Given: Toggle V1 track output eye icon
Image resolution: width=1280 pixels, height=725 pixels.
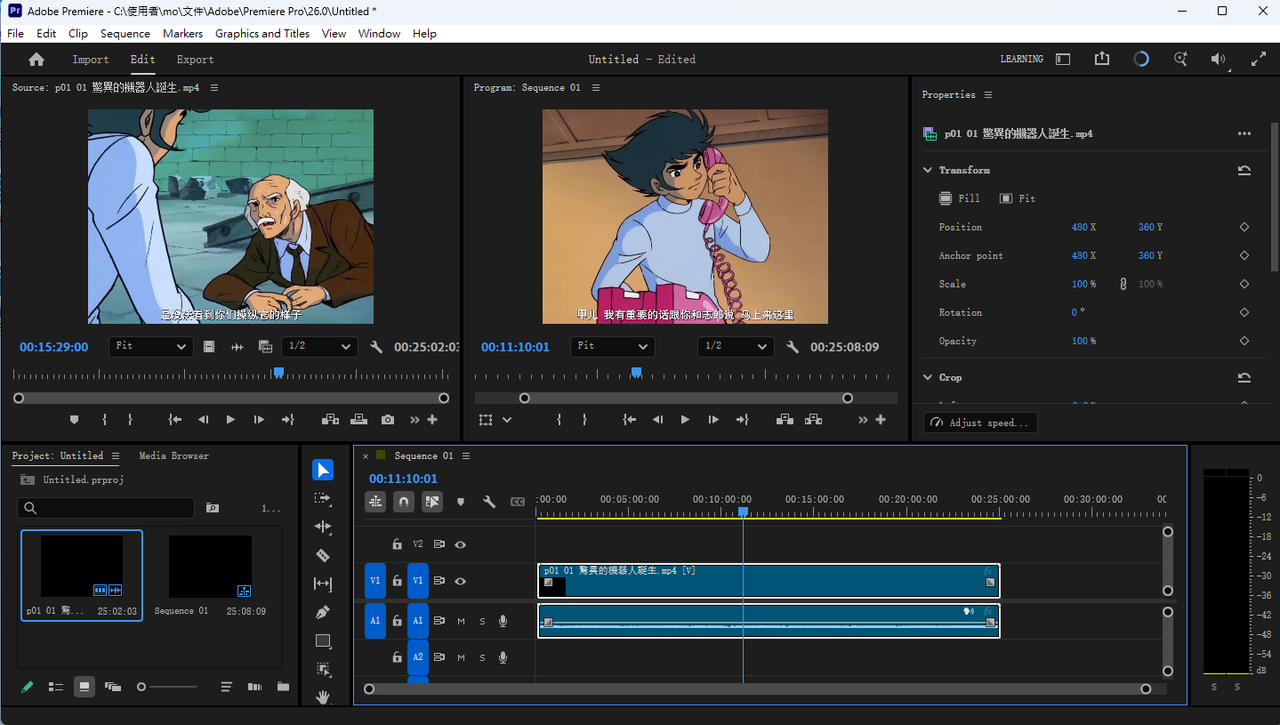Looking at the screenshot, I should tap(460, 581).
